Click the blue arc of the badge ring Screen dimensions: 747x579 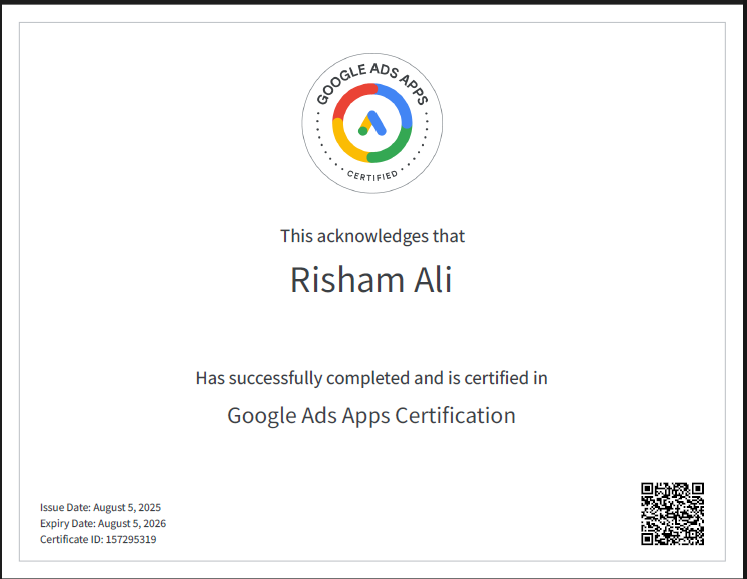pos(400,103)
